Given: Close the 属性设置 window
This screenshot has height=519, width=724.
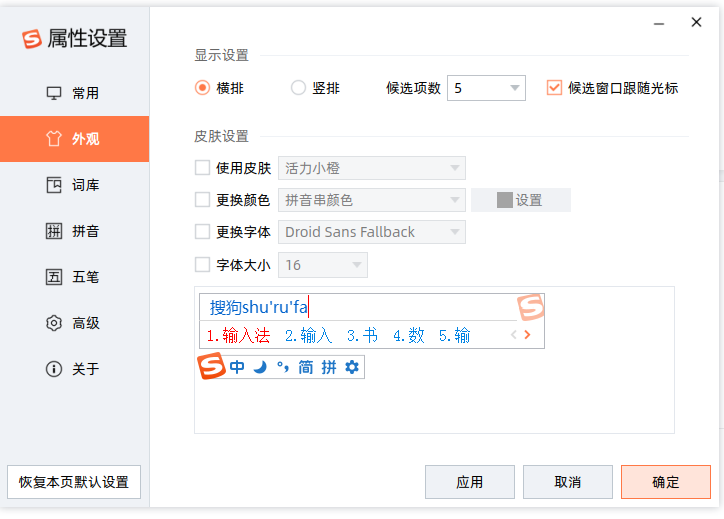Looking at the screenshot, I should click(696, 22).
